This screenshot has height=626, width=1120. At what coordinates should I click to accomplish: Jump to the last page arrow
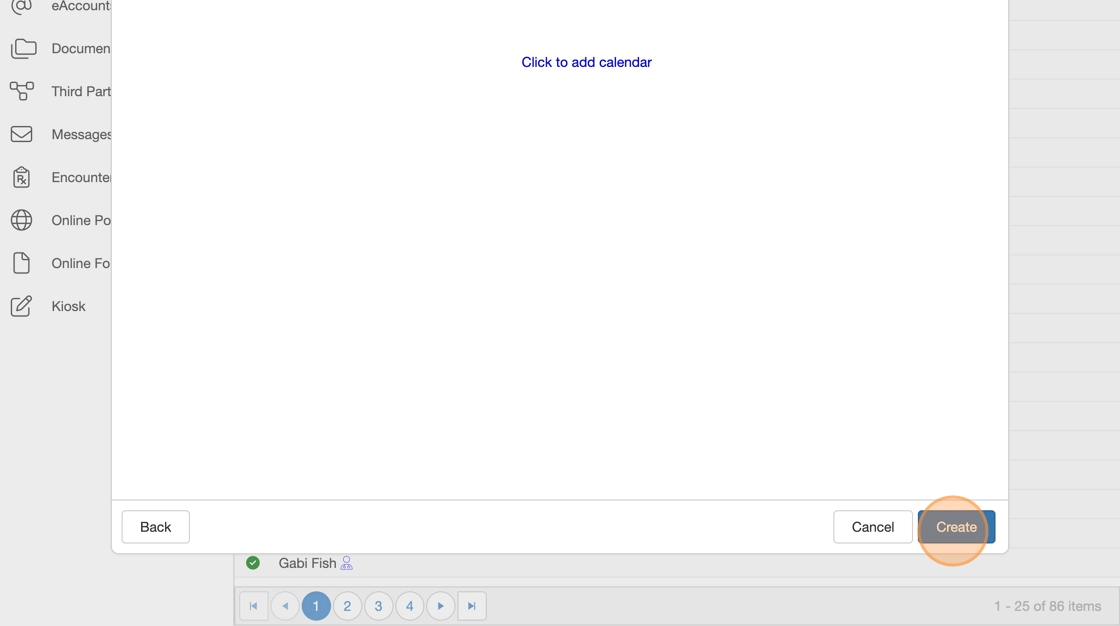(471, 606)
